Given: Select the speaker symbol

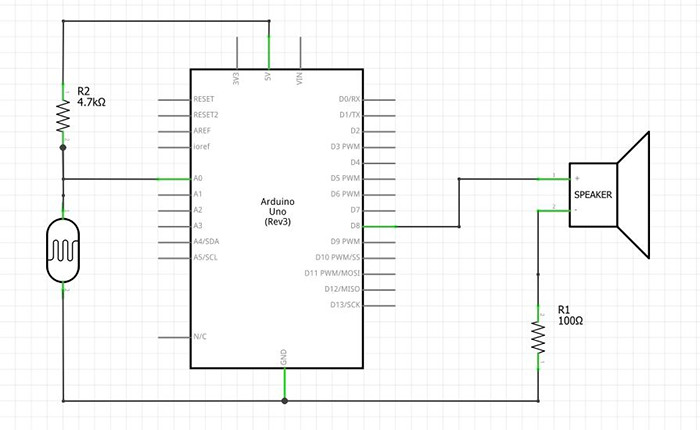Looking at the screenshot, I should point(610,194).
